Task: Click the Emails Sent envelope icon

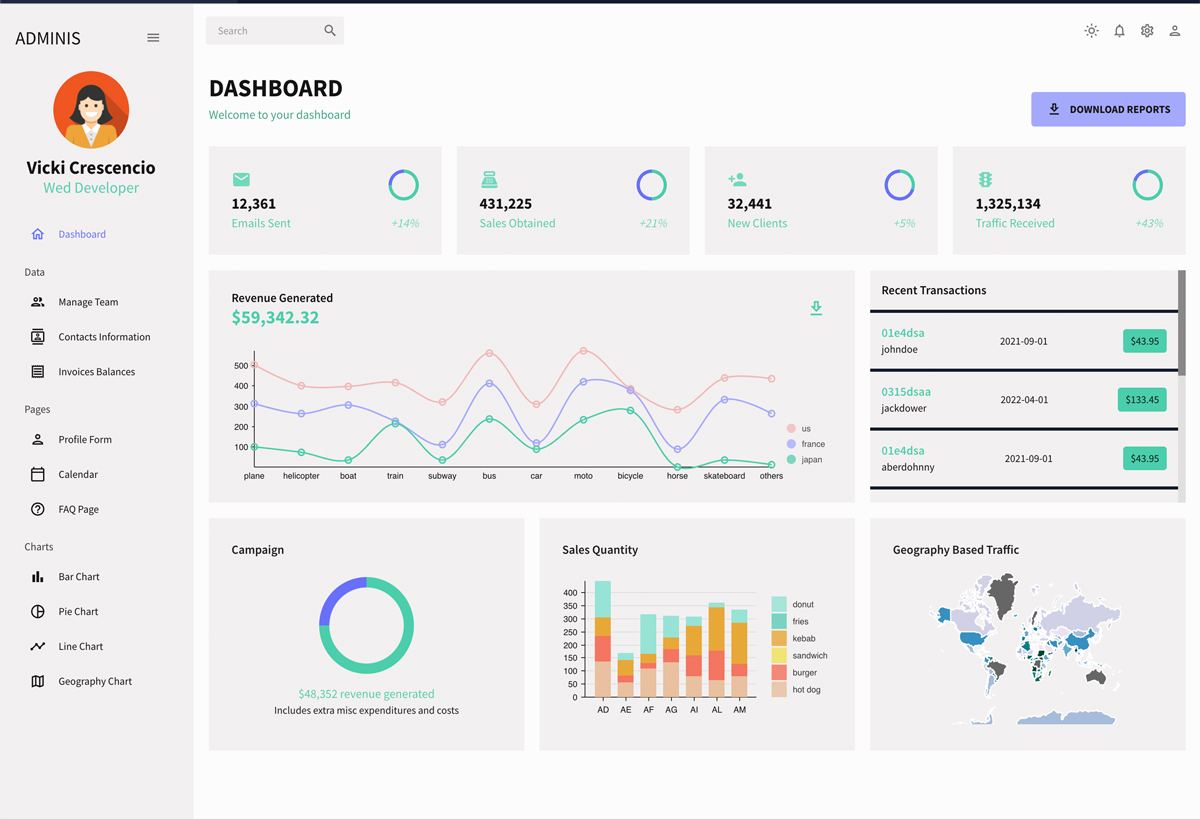Action: tap(241, 180)
